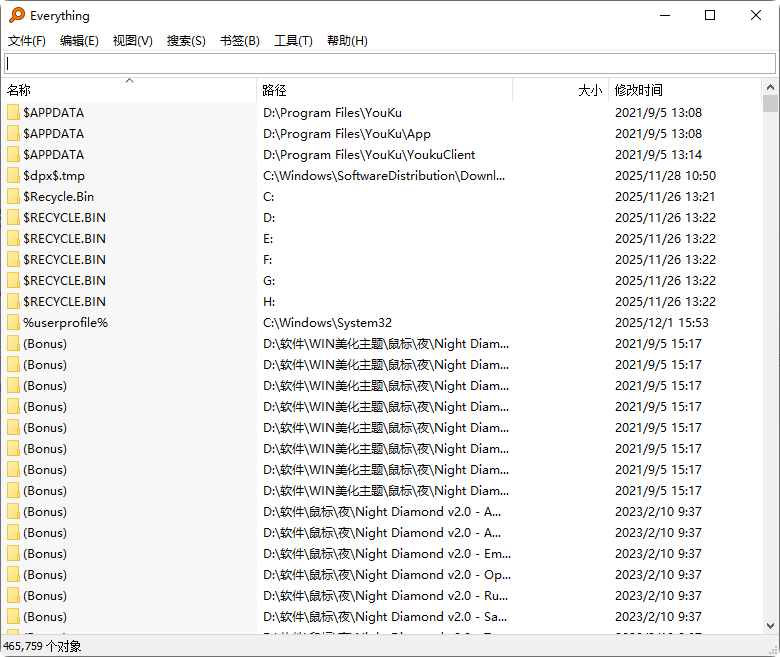Click the %userprofile% folder icon
The width and height of the screenshot is (780, 657).
[x=14, y=323]
